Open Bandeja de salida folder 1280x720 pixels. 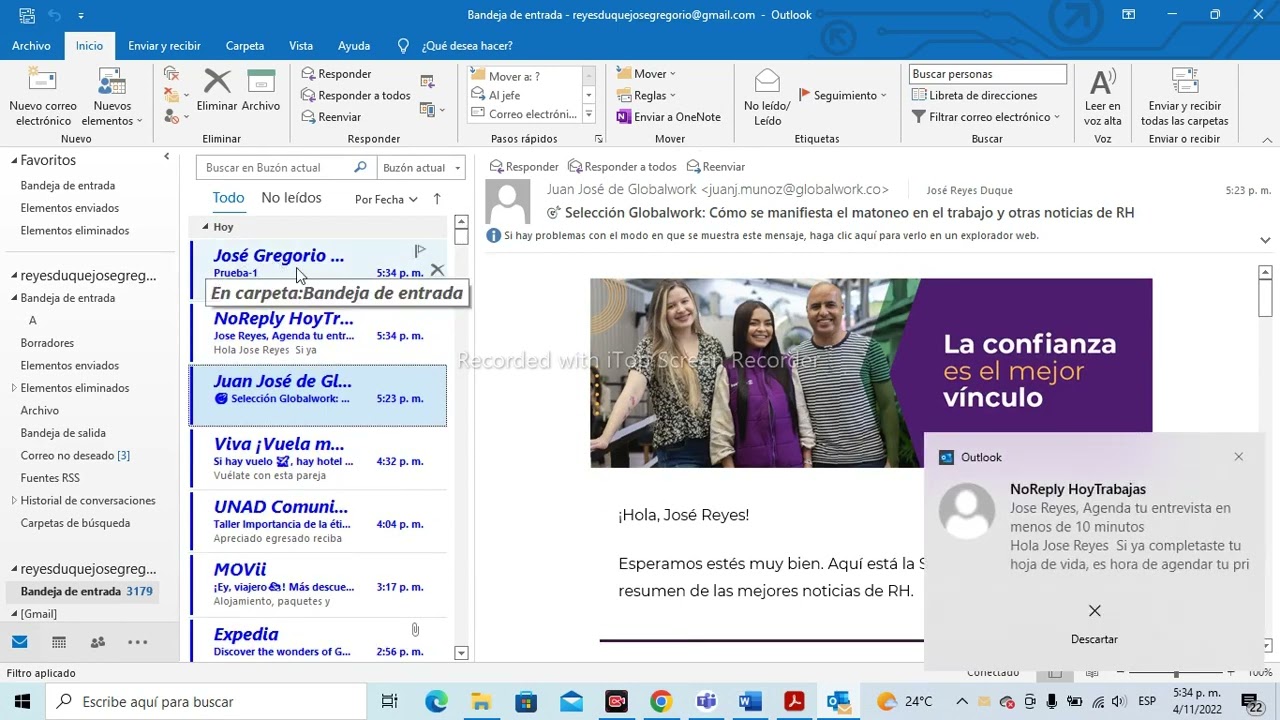coord(63,433)
